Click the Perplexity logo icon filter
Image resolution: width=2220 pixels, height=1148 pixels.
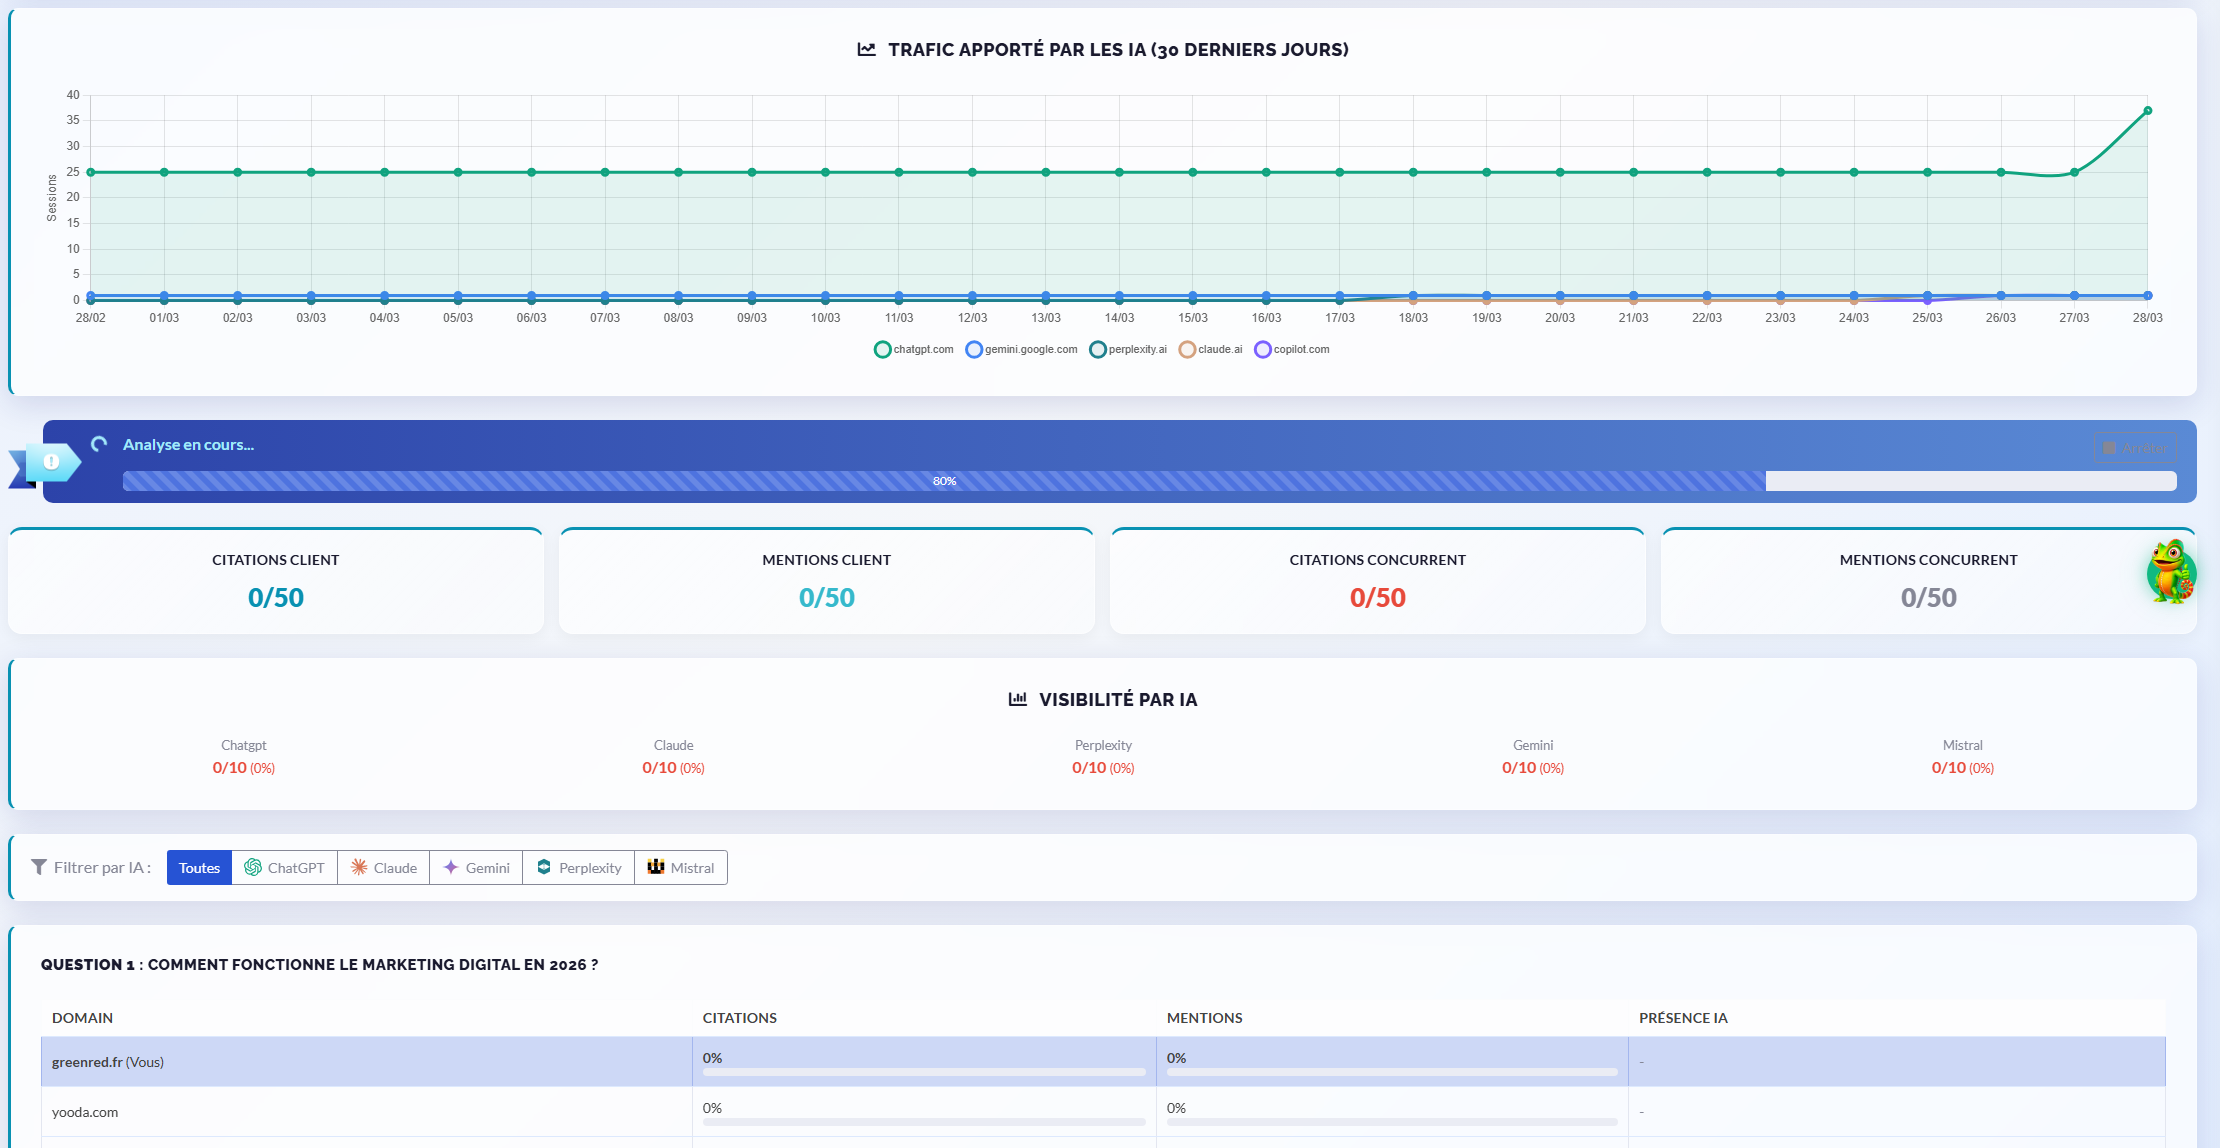pyautogui.click(x=544, y=867)
